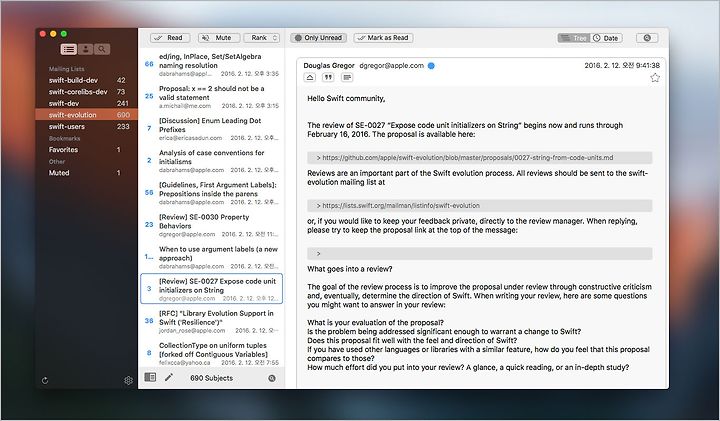Viewport: 720px width, 421px height.
Task: Select swift-evolution mailing list
Action: pyautogui.click(x=87, y=115)
